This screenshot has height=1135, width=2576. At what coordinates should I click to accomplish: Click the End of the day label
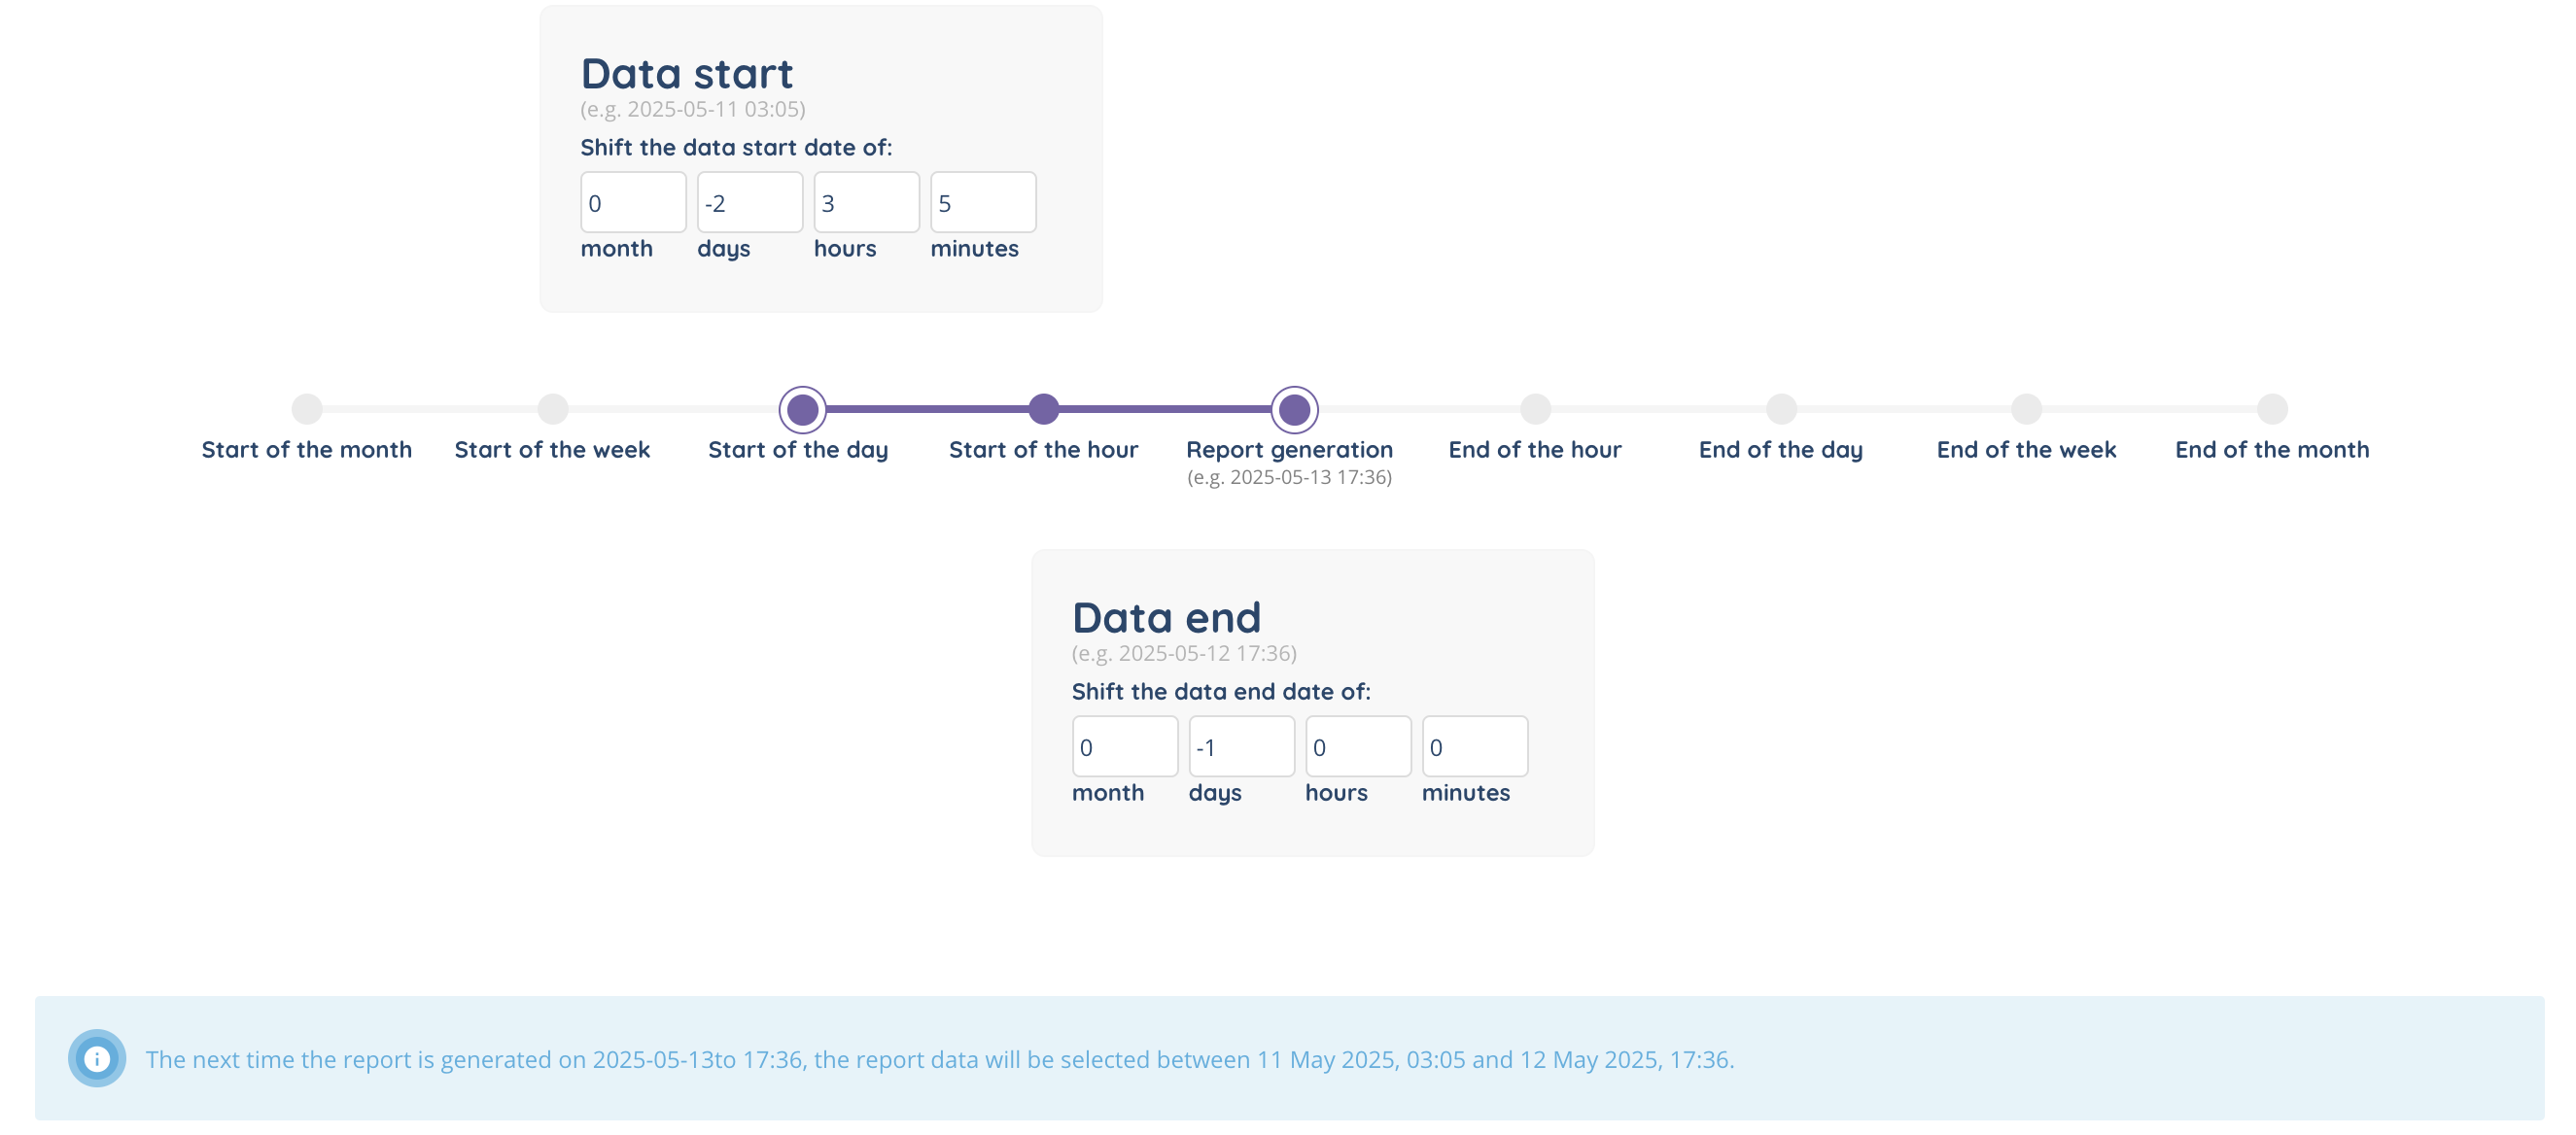1780,450
